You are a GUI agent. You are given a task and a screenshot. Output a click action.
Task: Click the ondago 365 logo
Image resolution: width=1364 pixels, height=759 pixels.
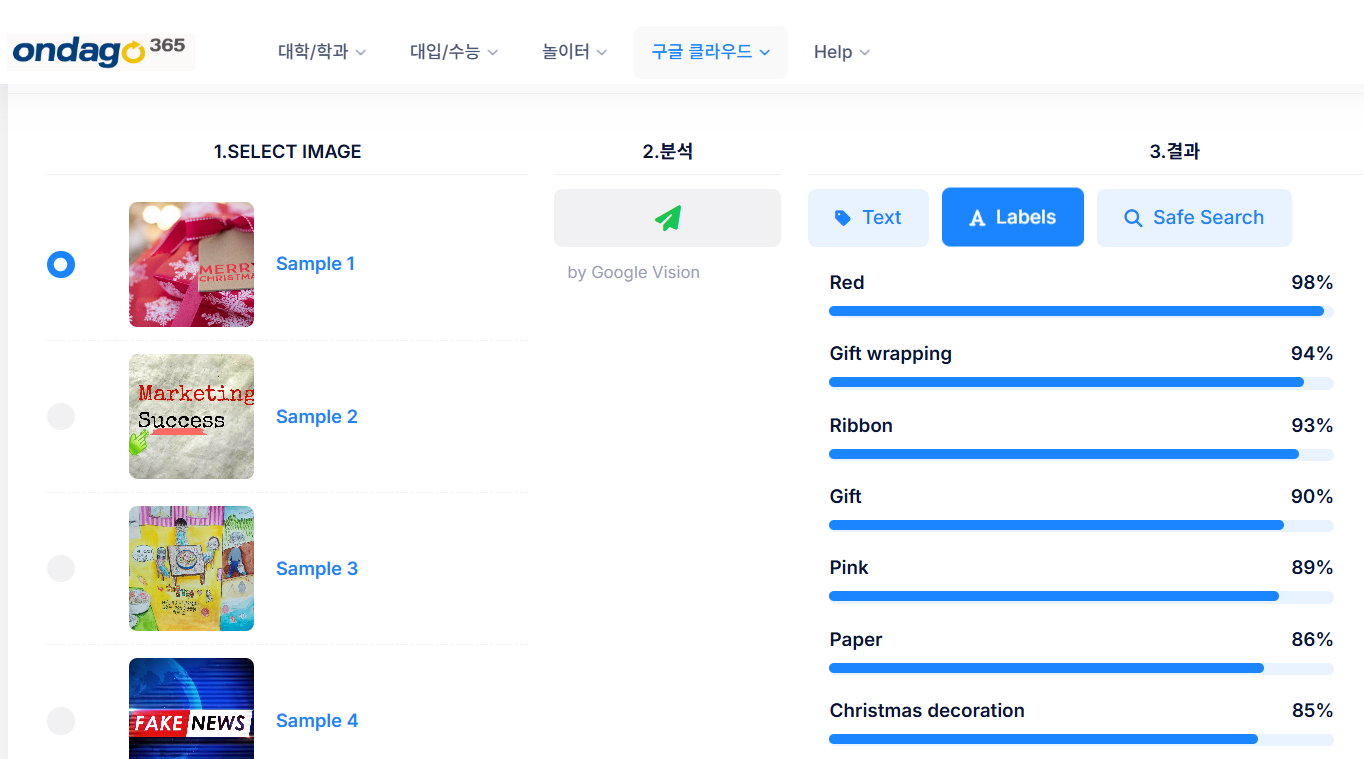pos(101,51)
